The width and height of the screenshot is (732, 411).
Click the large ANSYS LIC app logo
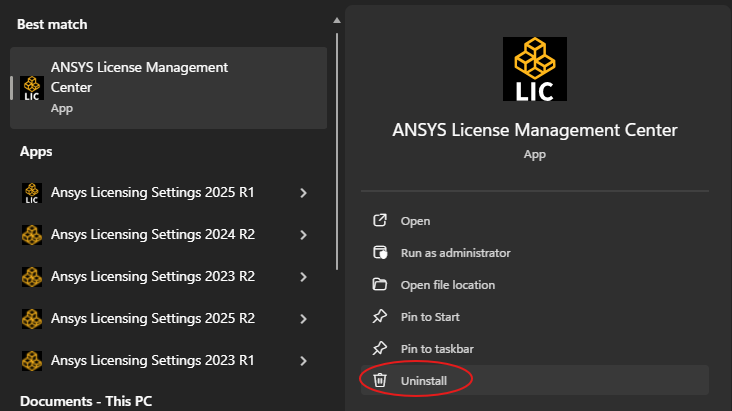534,69
